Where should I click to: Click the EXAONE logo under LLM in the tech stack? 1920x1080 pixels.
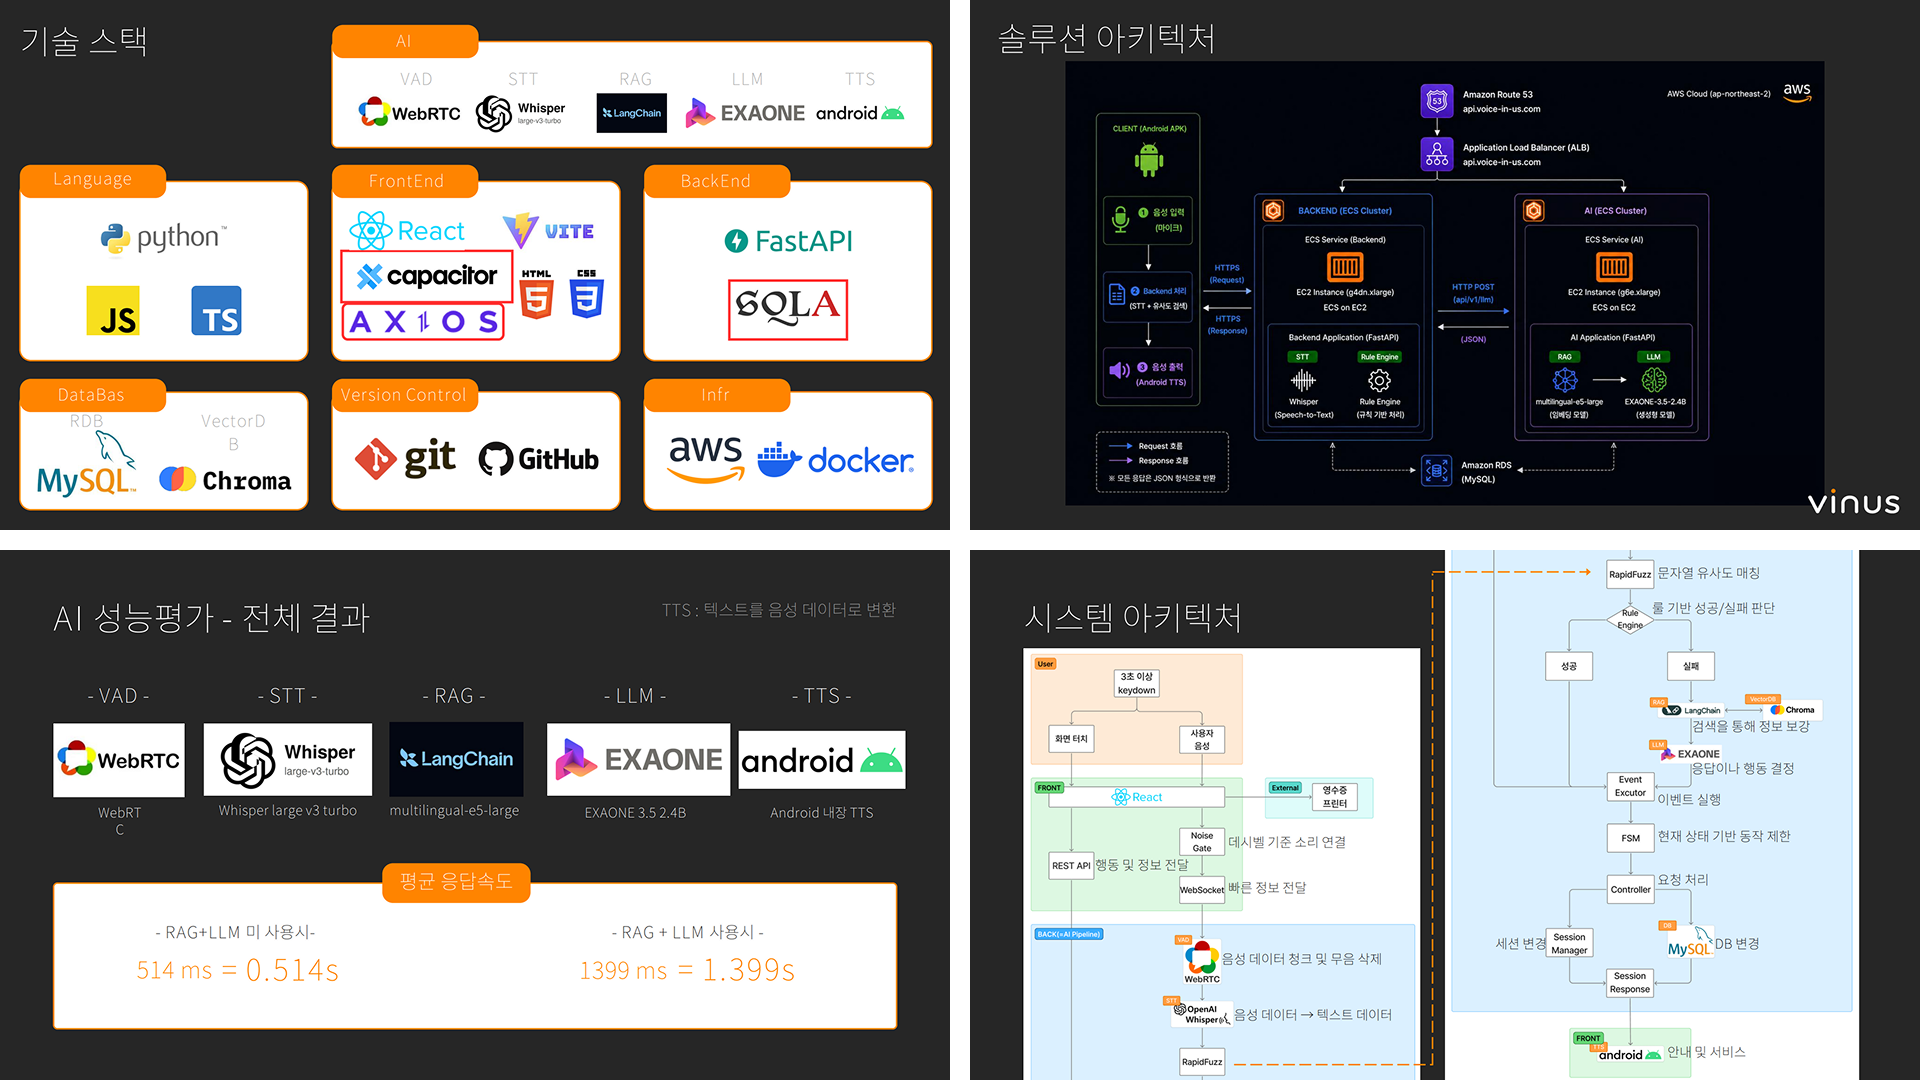pos(745,113)
